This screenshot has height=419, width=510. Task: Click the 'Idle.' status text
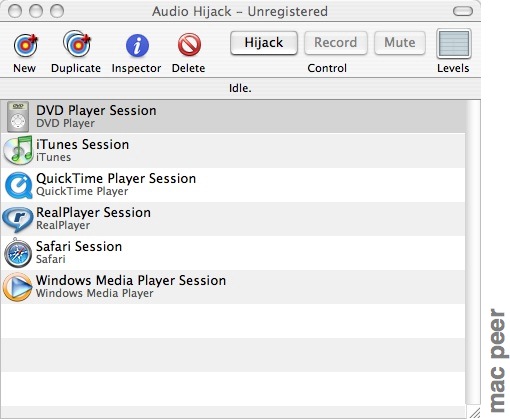[x=240, y=88]
